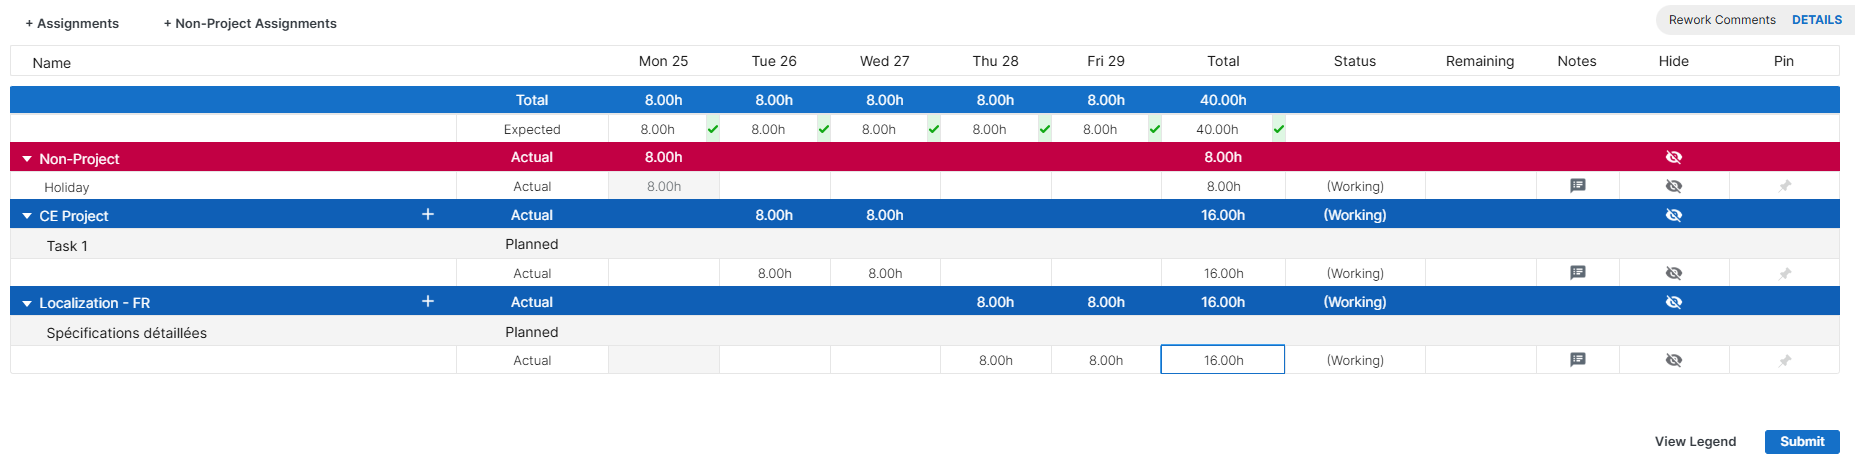Show rework comments DETAILS

[x=1816, y=20]
